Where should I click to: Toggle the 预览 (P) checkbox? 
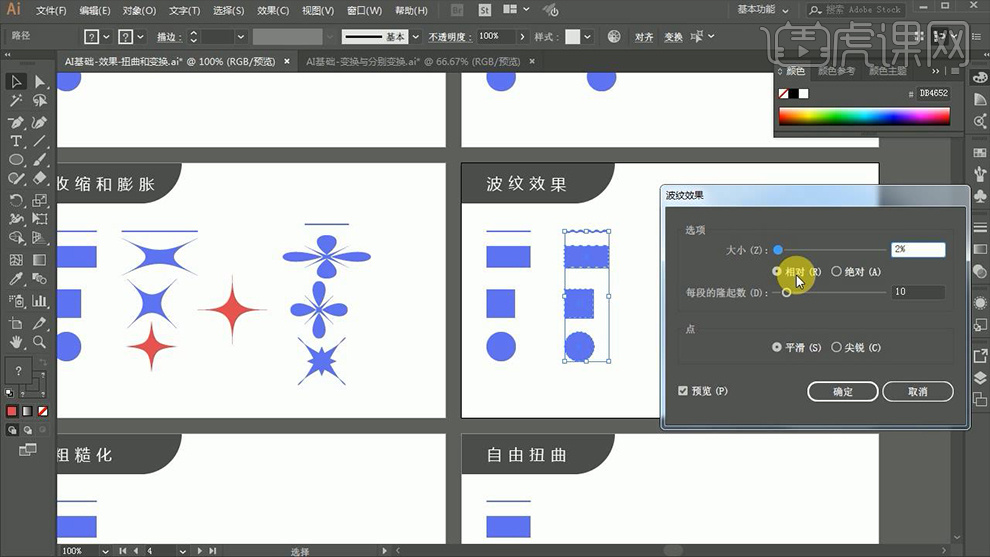(x=683, y=391)
